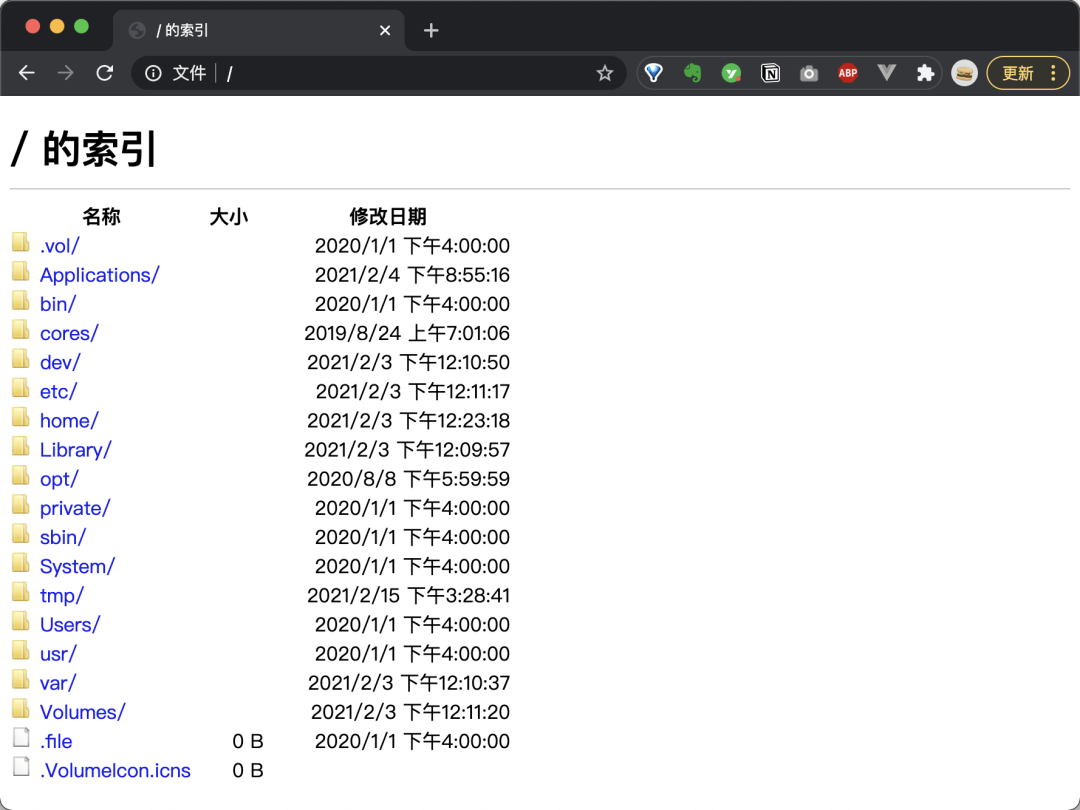This screenshot has height=810, width=1080.
Task: Open the System/ directory link
Action: click(x=77, y=566)
